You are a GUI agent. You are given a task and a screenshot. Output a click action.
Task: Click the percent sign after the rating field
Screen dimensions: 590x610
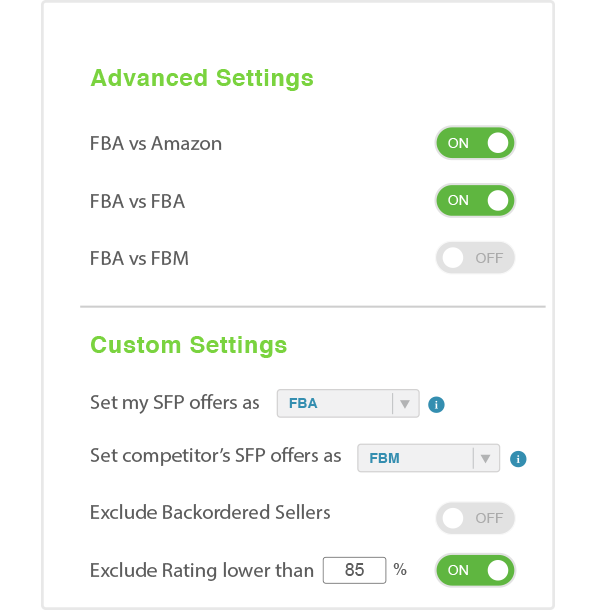click(400, 570)
